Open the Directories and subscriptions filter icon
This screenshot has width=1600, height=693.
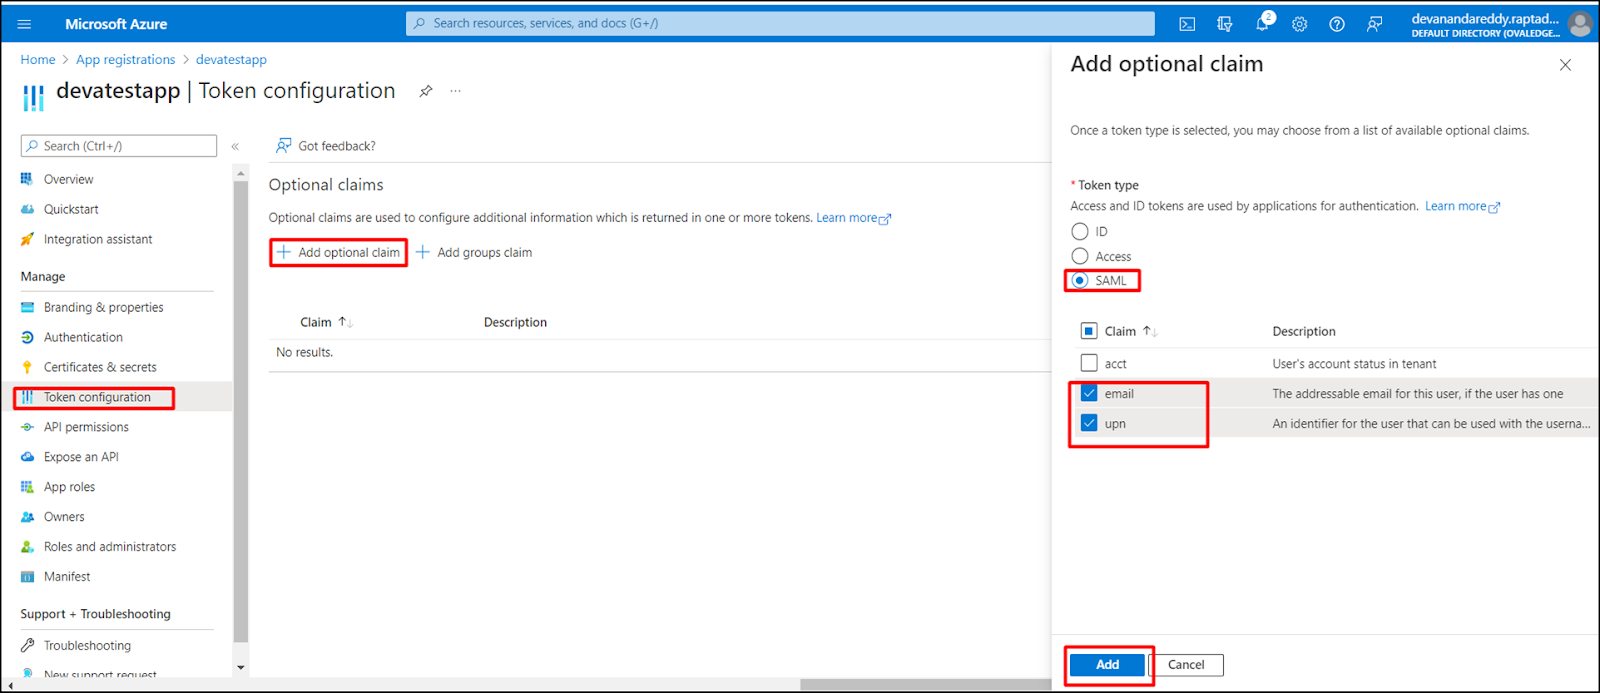tap(1225, 24)
